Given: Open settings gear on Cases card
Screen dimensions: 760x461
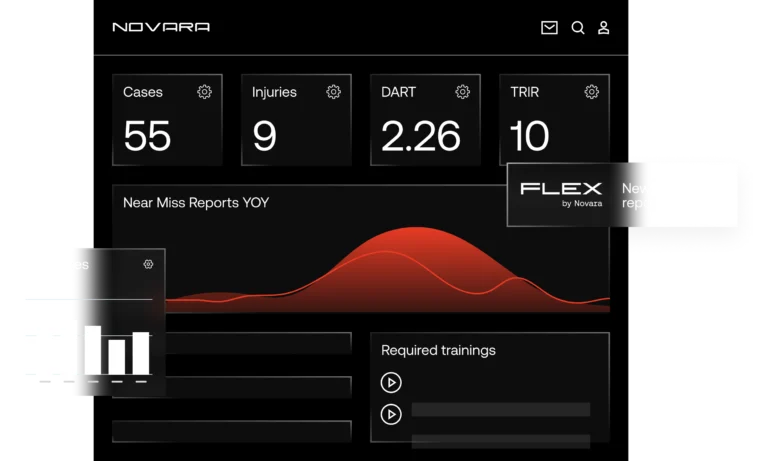Looking at the screenshot, I should click(x=205, y=92).
